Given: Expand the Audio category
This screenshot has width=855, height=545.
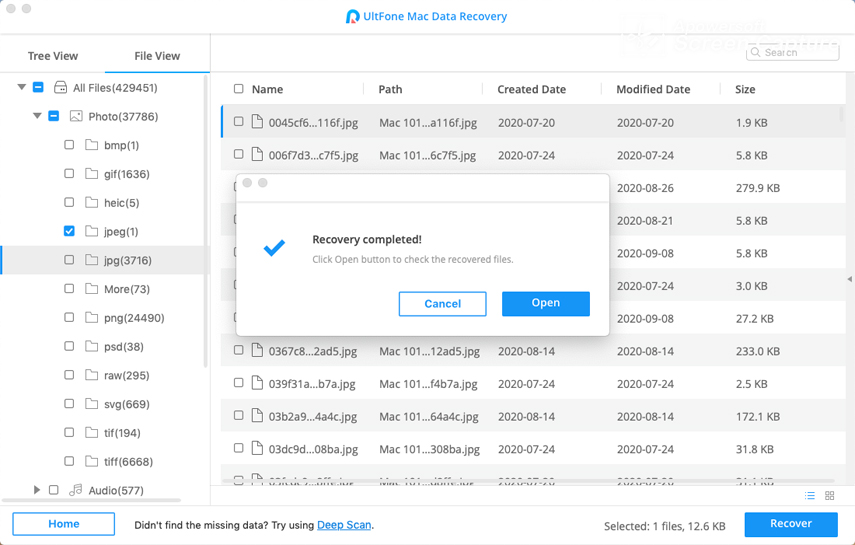Looking at the screenshot, I should pyautogui.click(x=37, y=490).
